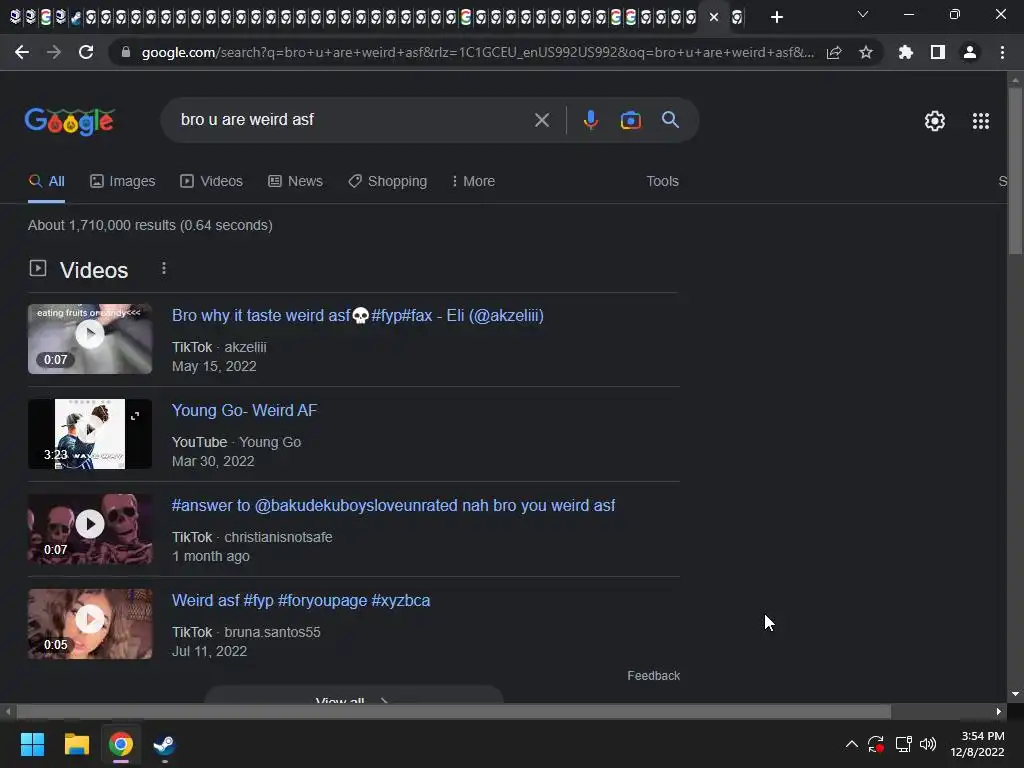
Task: Open Steam from the taskbar
Action: point(164,744)
